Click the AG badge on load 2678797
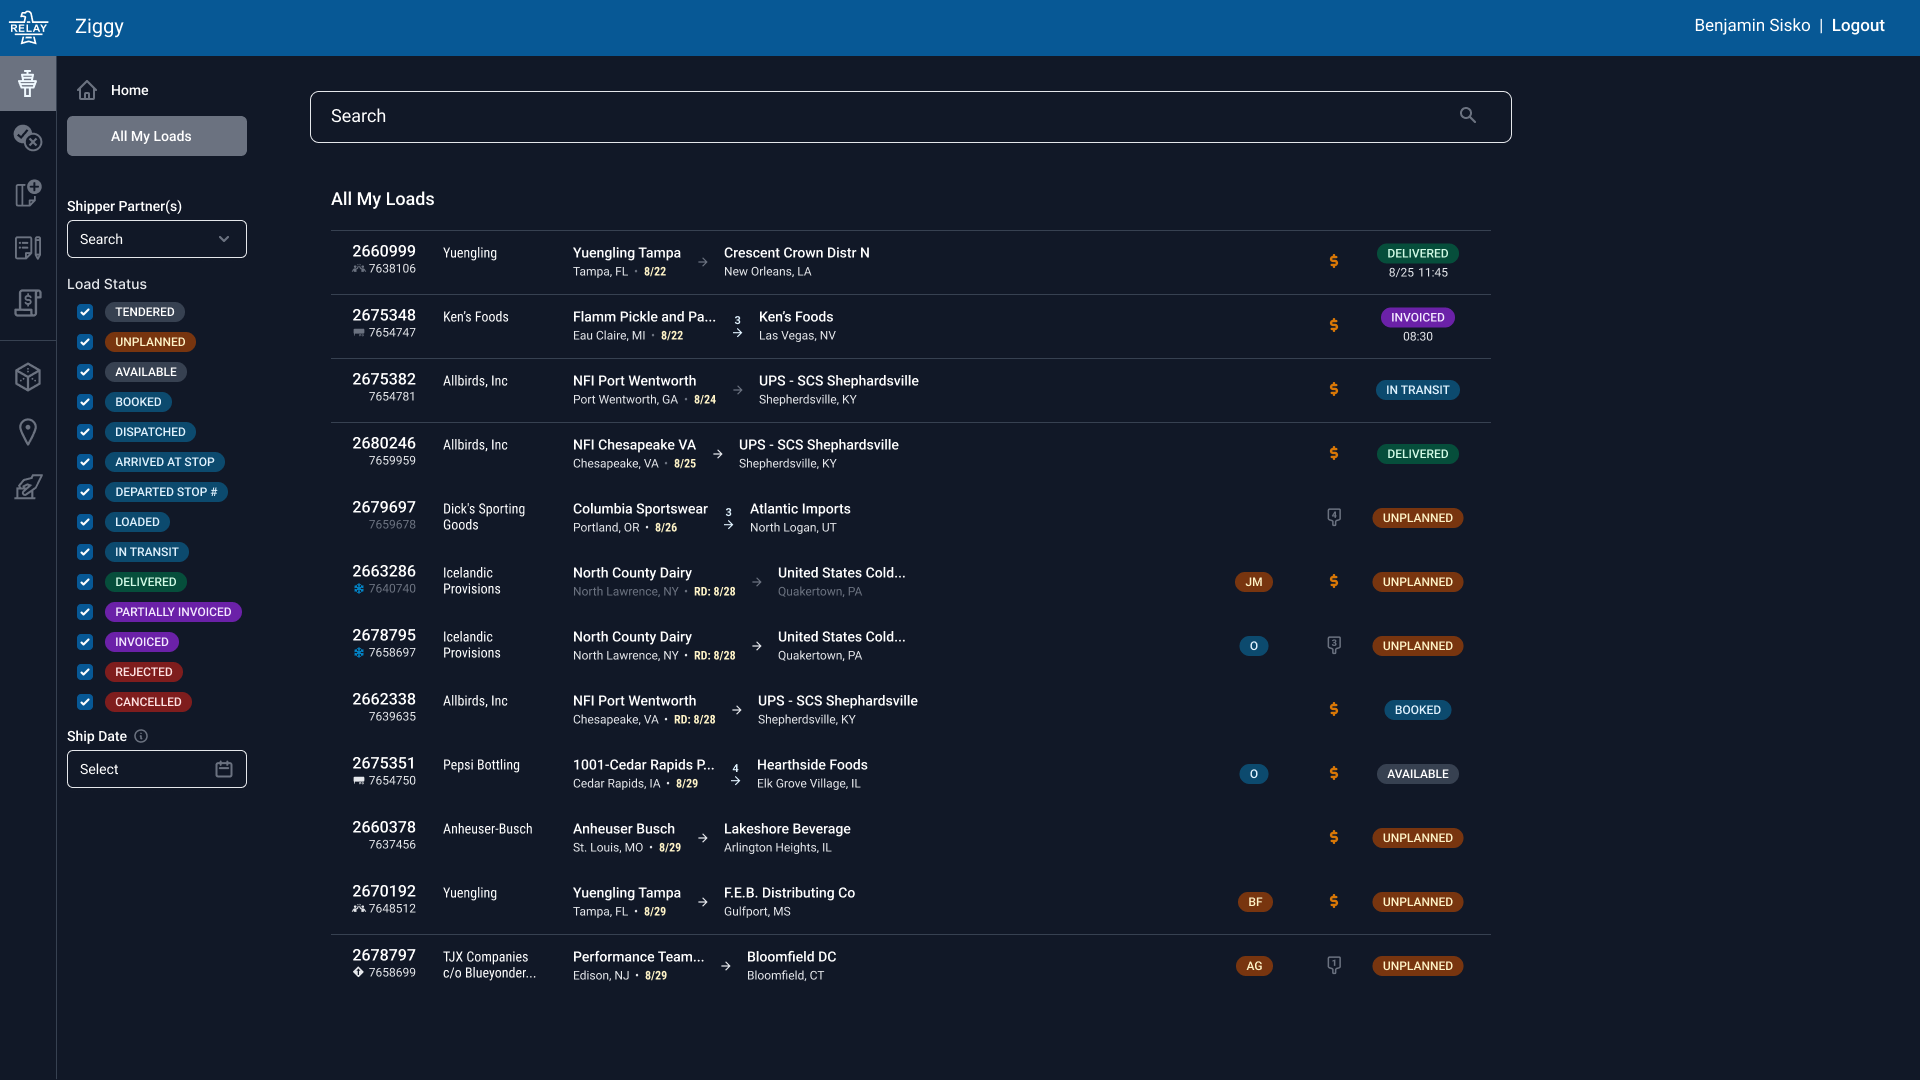 1254,966
